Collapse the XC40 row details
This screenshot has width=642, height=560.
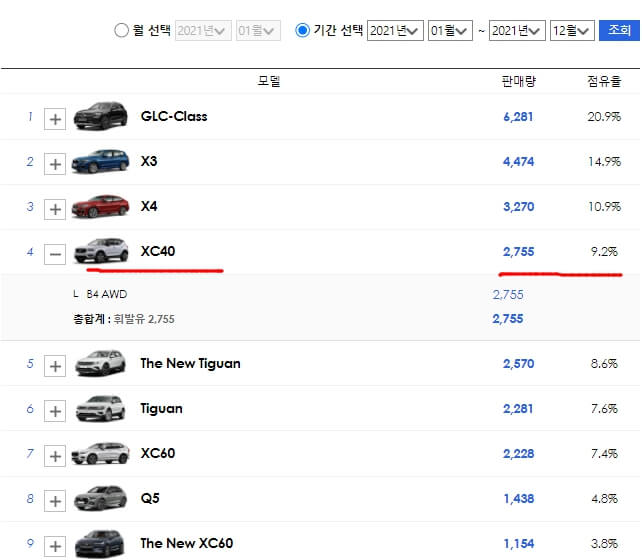[55, 254]
